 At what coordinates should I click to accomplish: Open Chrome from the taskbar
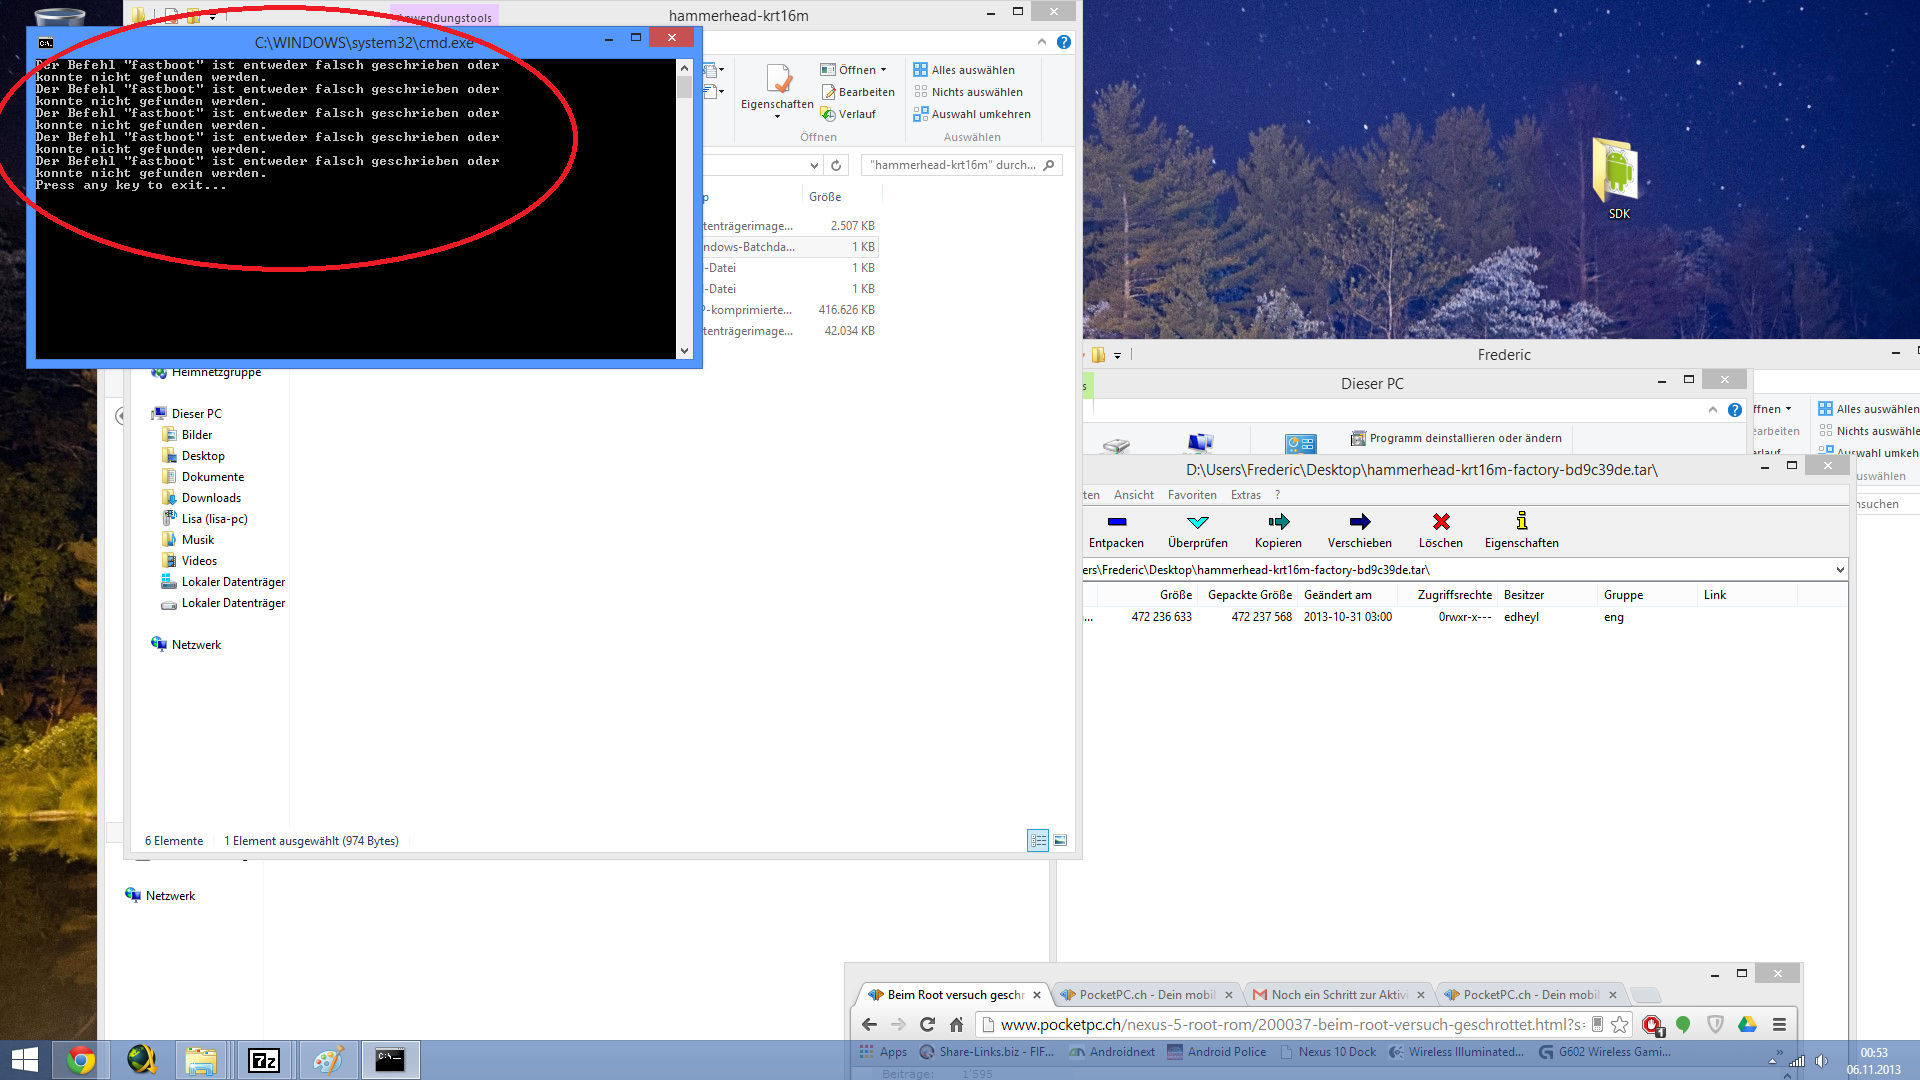pyautogui.click(x=81, y=1060)
